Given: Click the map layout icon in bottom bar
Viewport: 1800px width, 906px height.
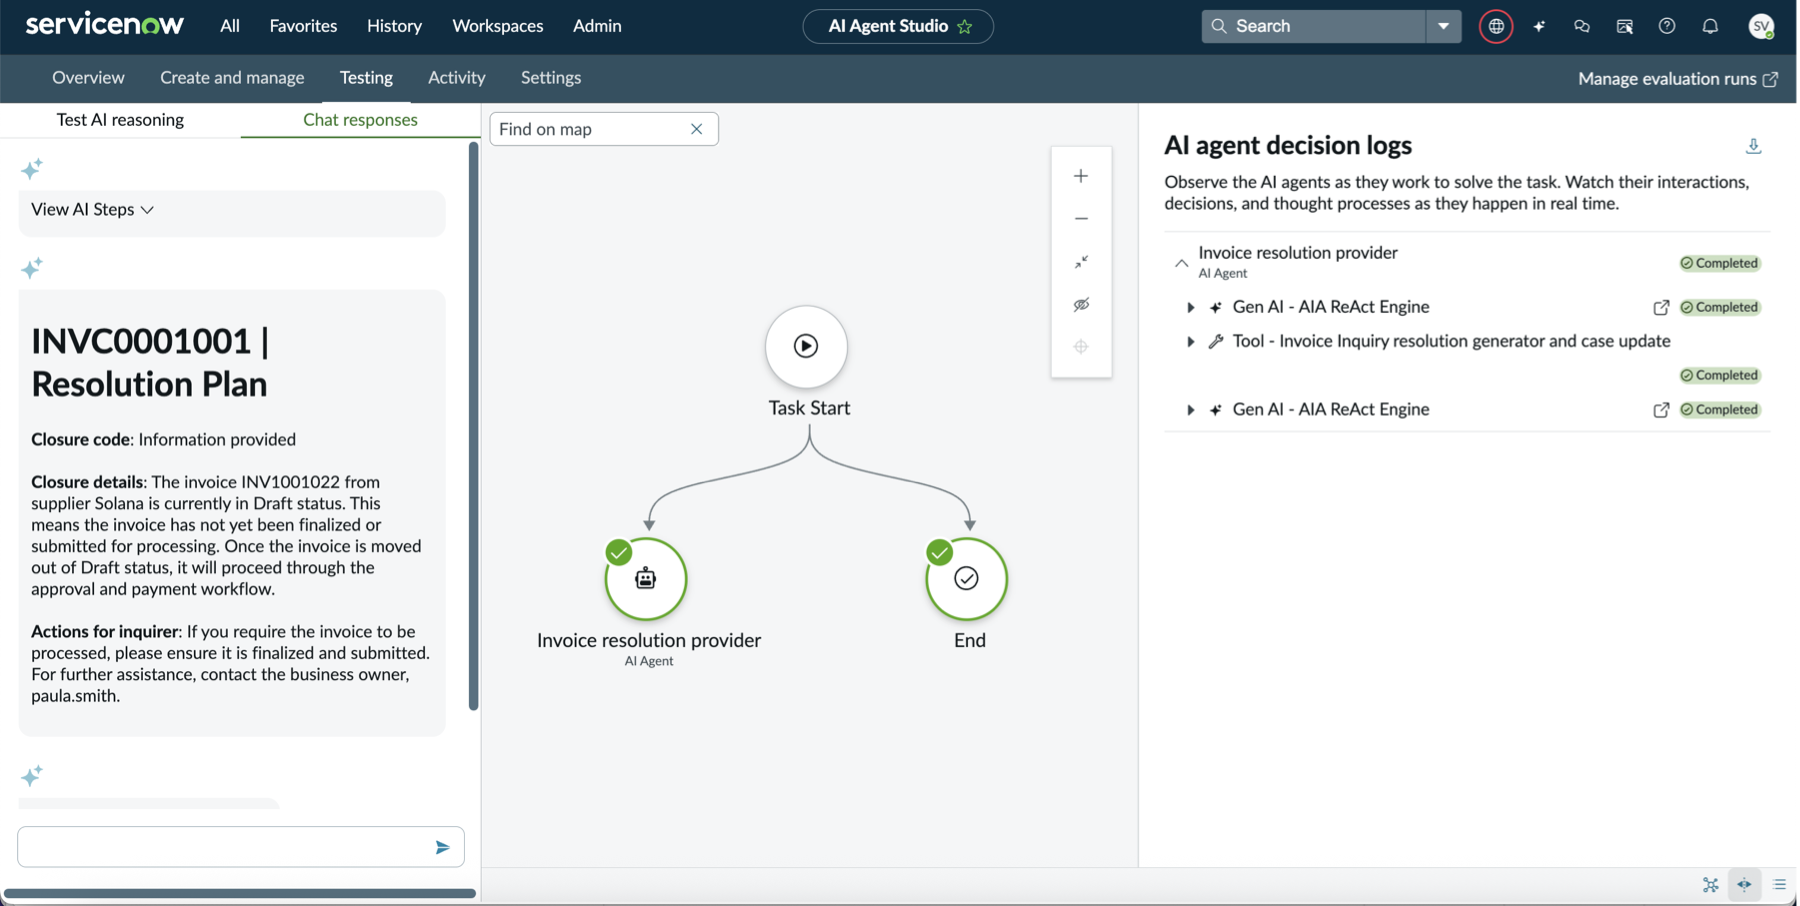Looking at the screenshot, I should click(1711, 885).
